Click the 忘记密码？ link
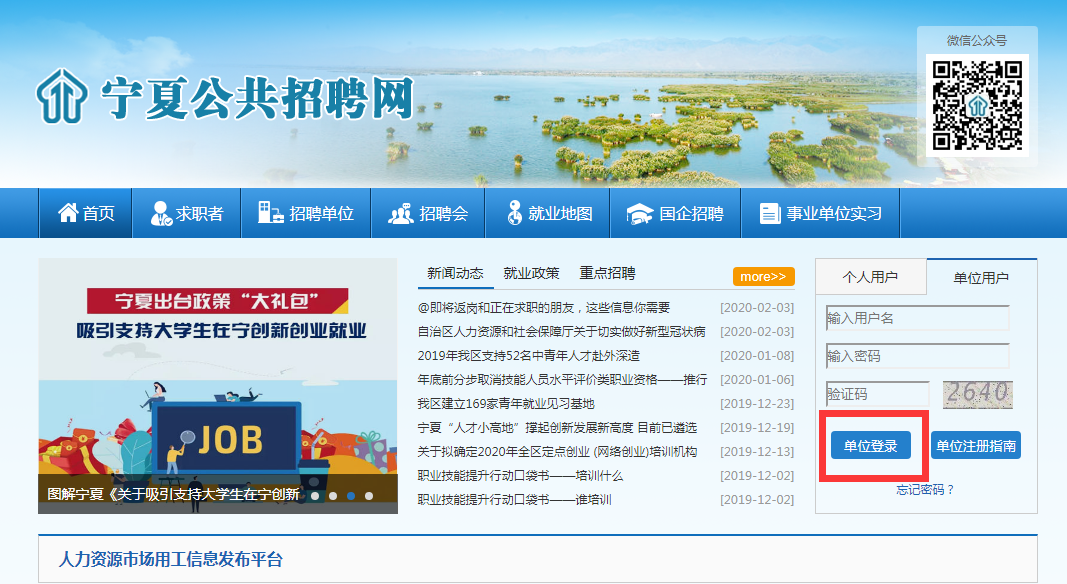This screenshot has height=584, width=1067. coord(925,489)
